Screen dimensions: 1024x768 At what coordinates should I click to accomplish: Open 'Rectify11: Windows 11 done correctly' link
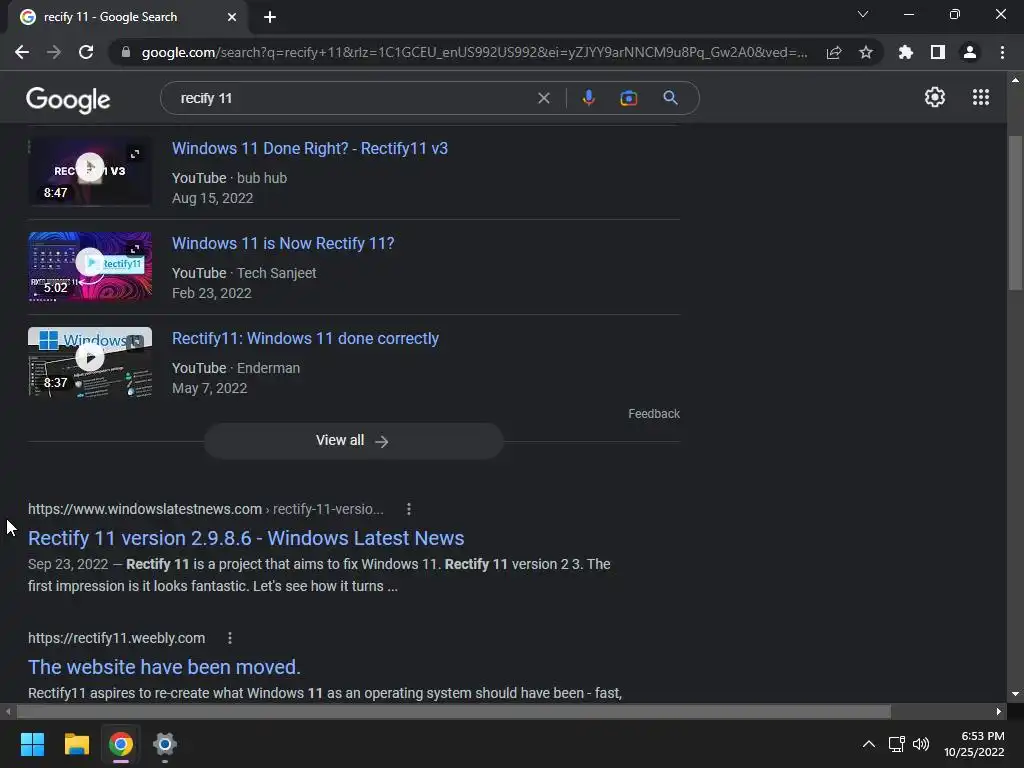(305, 338)
